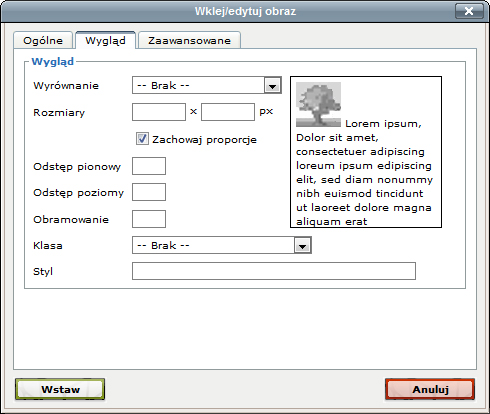Click the tree preview image thumbnail
This screenshot has width=490, height=414.
click(318, 104)
